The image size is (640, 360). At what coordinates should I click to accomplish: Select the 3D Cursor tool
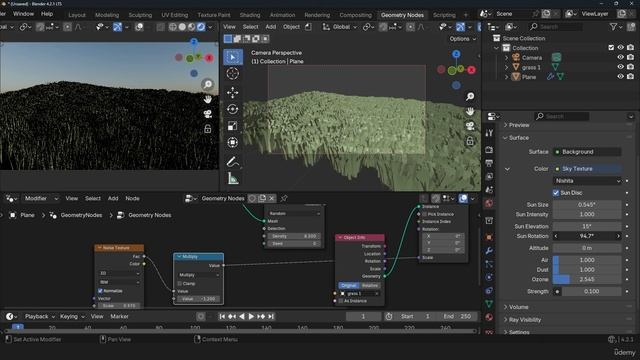[233, 74]
